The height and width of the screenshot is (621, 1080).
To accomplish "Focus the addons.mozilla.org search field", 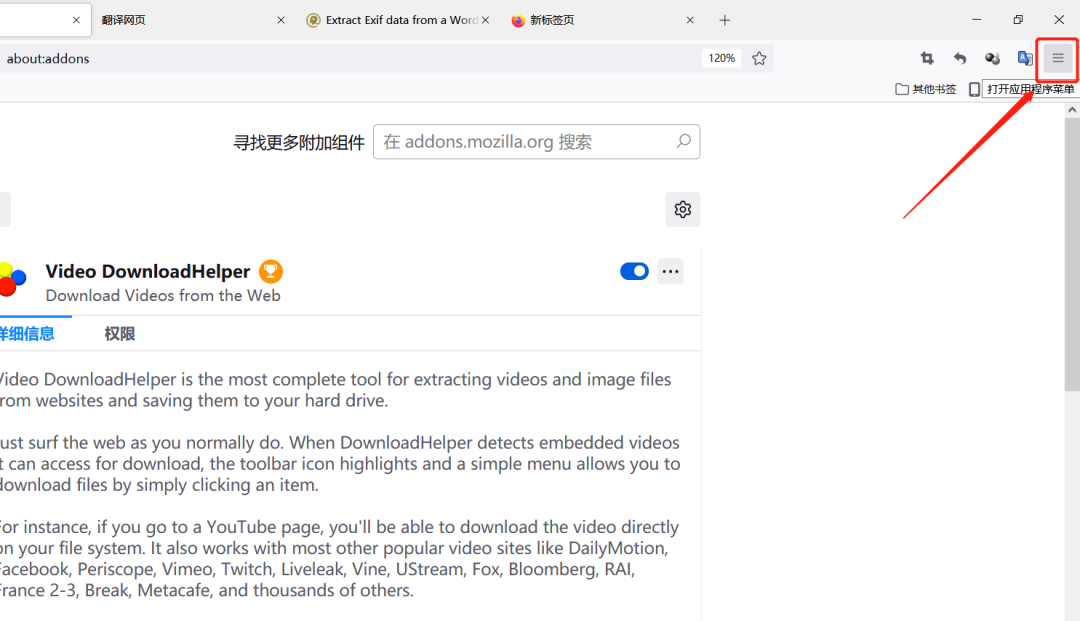I will [x=537, y=142].
